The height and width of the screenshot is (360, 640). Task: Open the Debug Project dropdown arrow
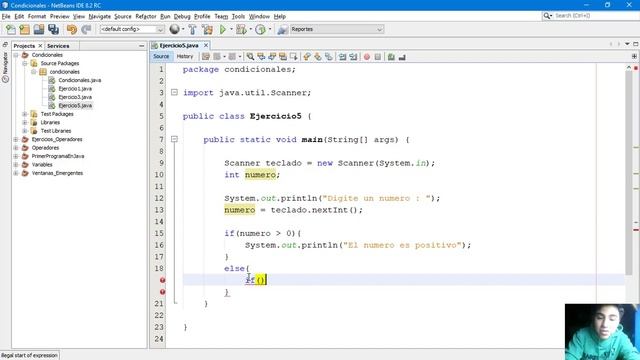pos(250,29)
